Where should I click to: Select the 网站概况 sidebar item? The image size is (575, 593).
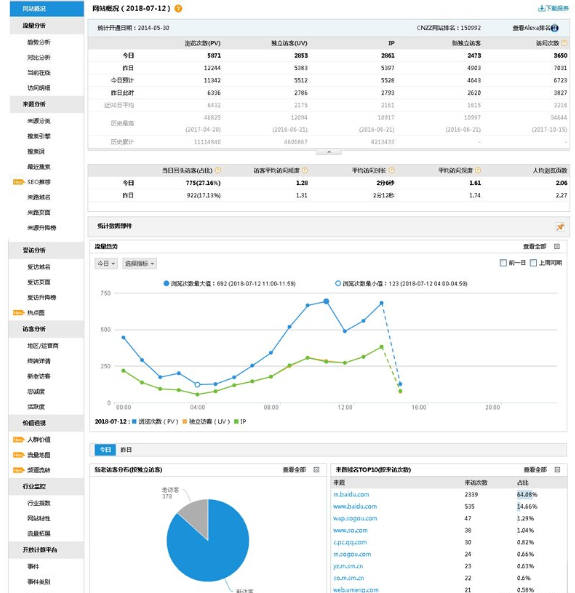46,9
